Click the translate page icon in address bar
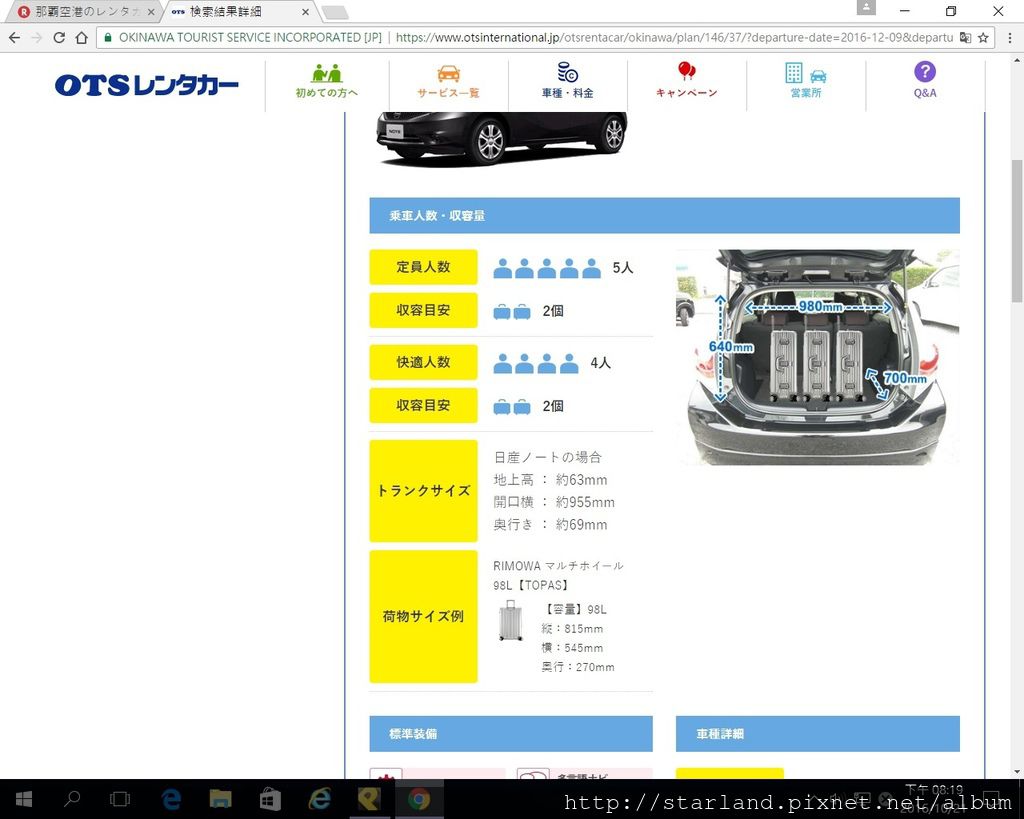Viewport: 1024px width, 819px height. click(965, 38)
